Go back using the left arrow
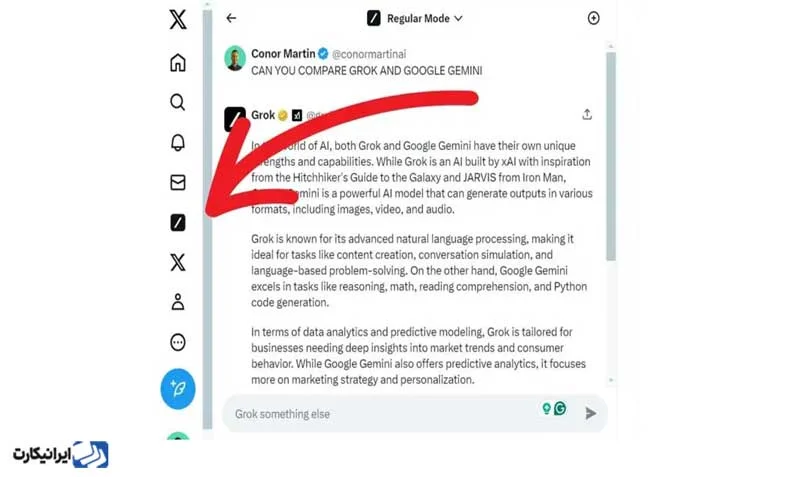 pyautogui.click(x=231, y=18)
